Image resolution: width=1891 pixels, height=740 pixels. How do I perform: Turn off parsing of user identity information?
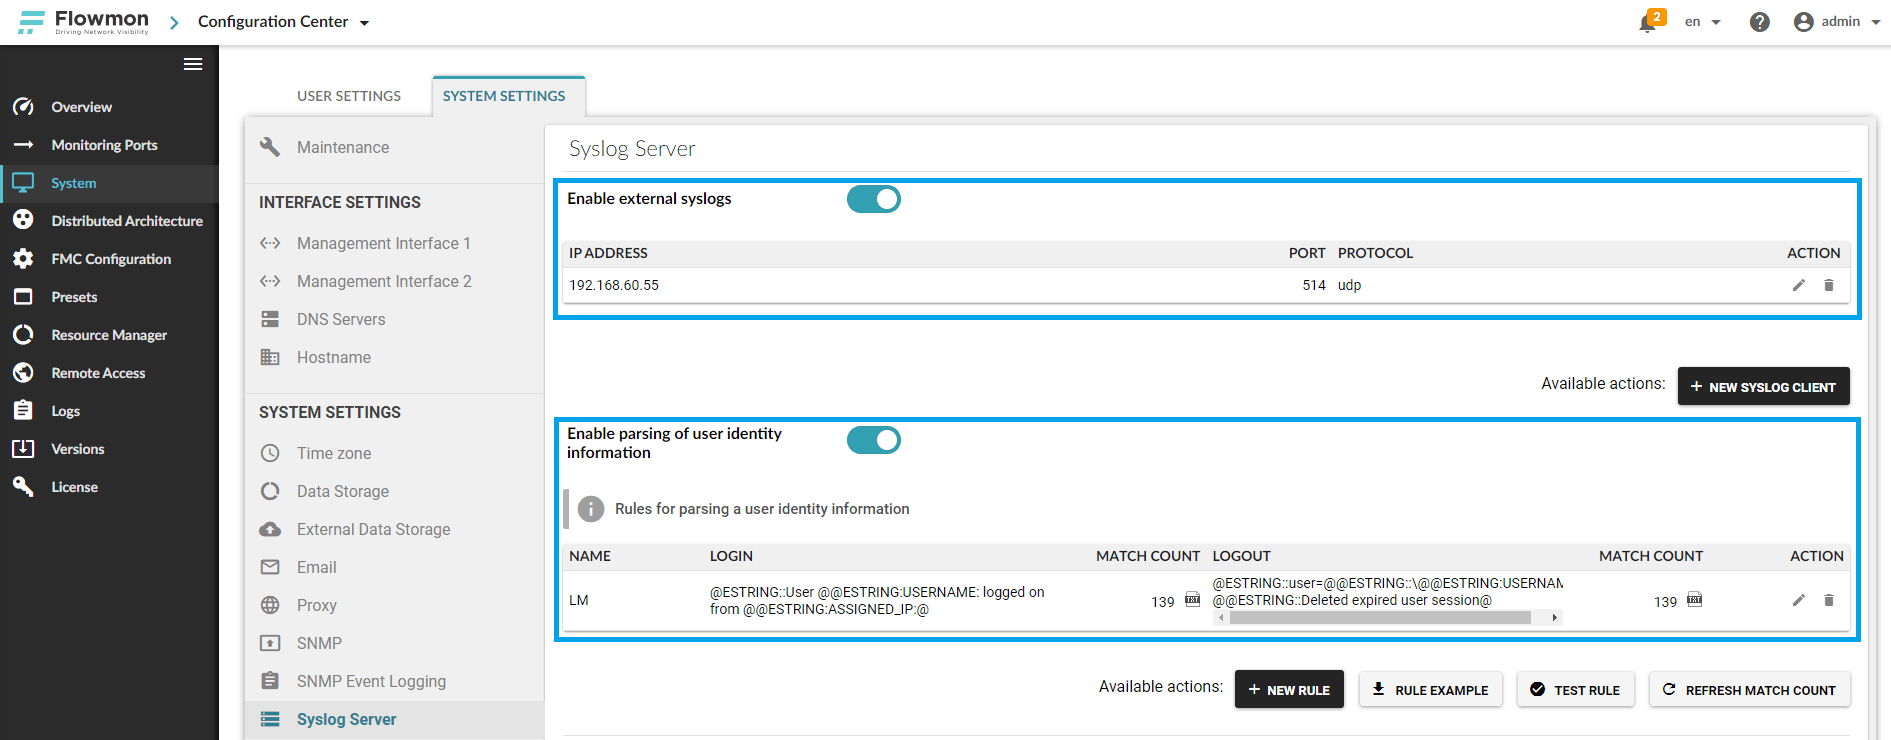[873, 440]
